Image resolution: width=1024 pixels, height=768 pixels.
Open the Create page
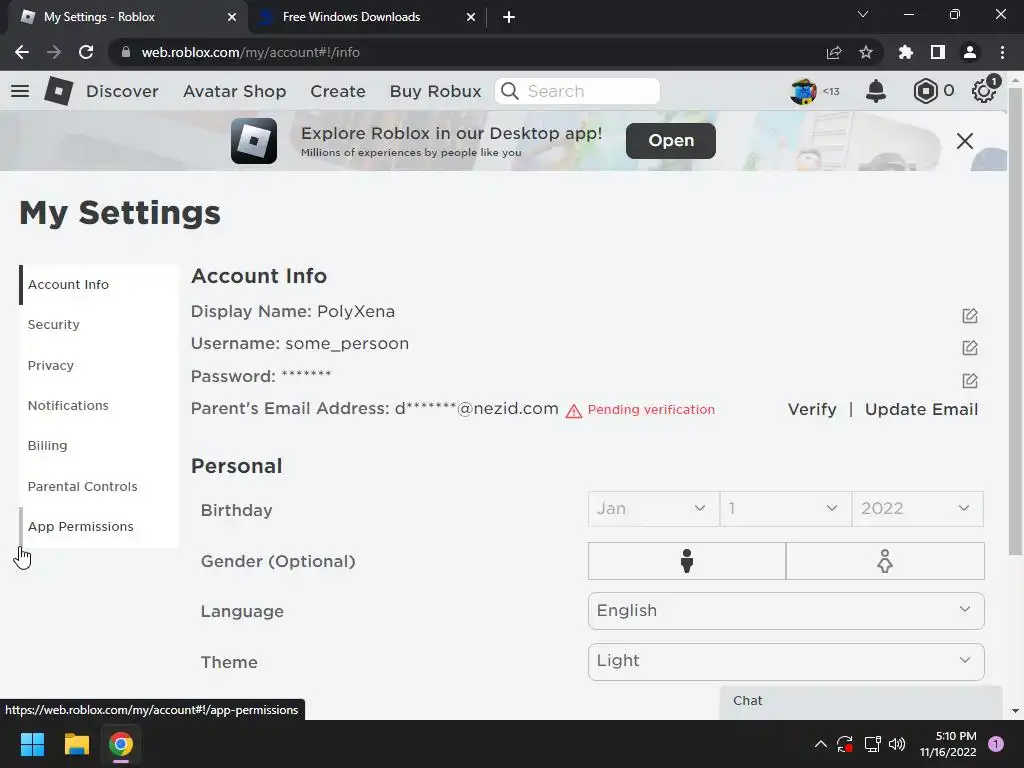(338, 91)
